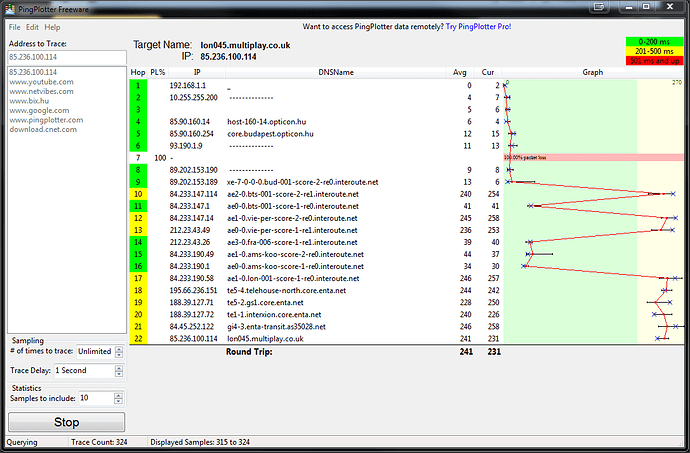Viewport: 690px width, 453px height.
Task: Open the Edit menu
Action: coord(33,27)
